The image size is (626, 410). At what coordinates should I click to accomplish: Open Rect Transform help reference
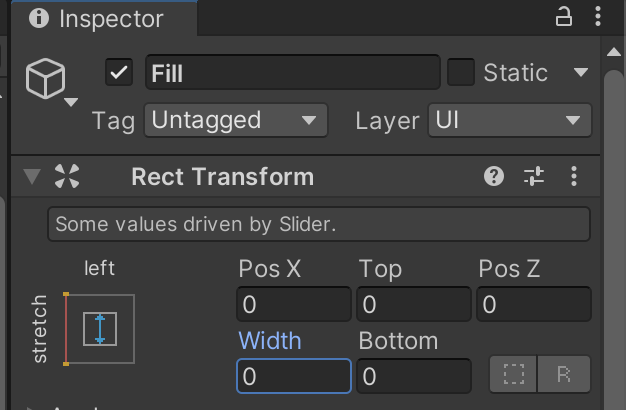point(494,177)
